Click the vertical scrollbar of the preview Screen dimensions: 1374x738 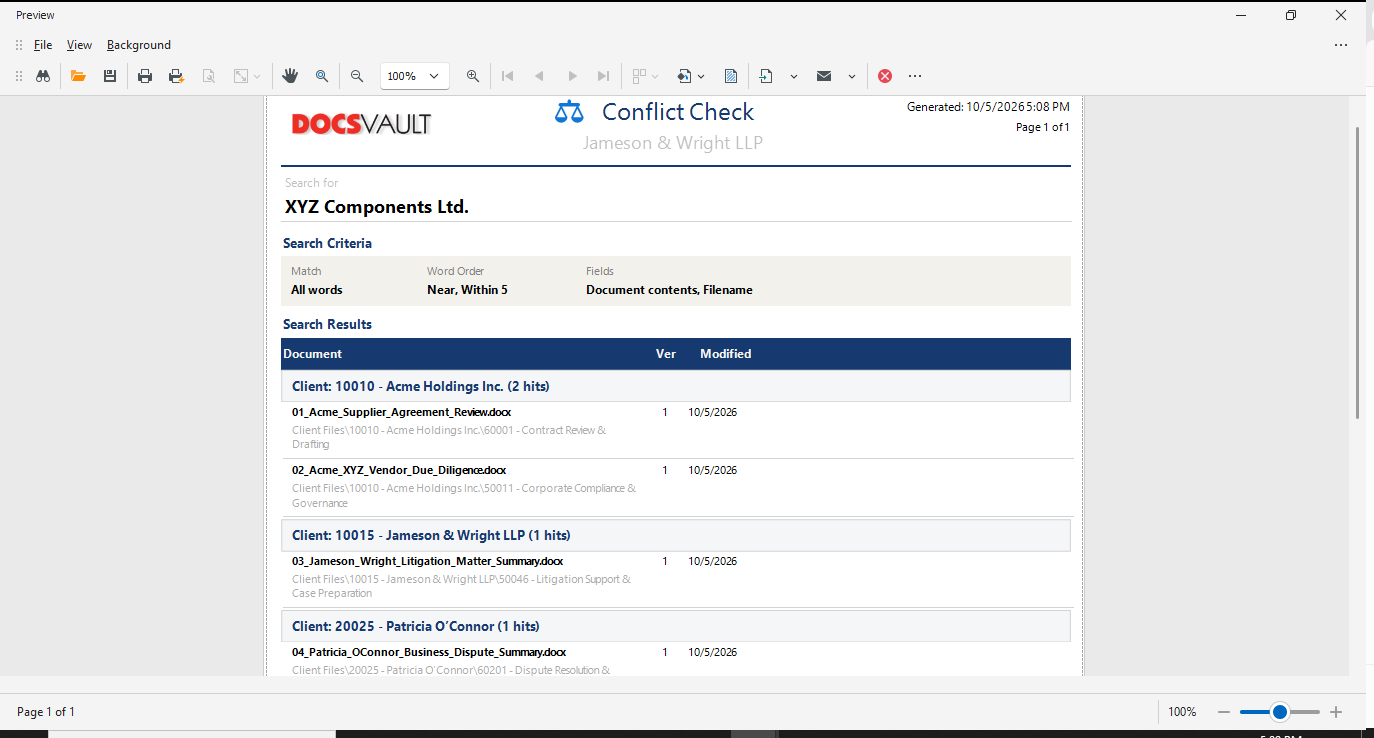pyautogui.click(x=1357, y=272)
